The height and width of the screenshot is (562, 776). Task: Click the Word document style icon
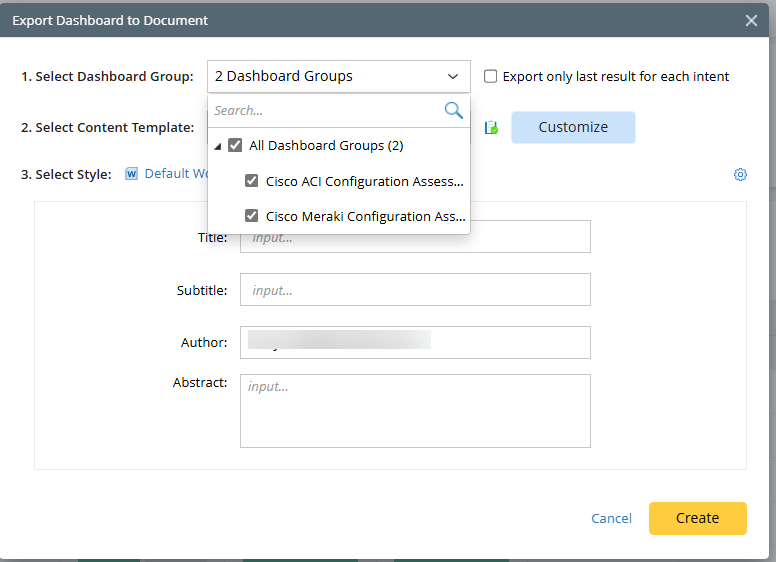pyautogui.click(x=131, y=174)
